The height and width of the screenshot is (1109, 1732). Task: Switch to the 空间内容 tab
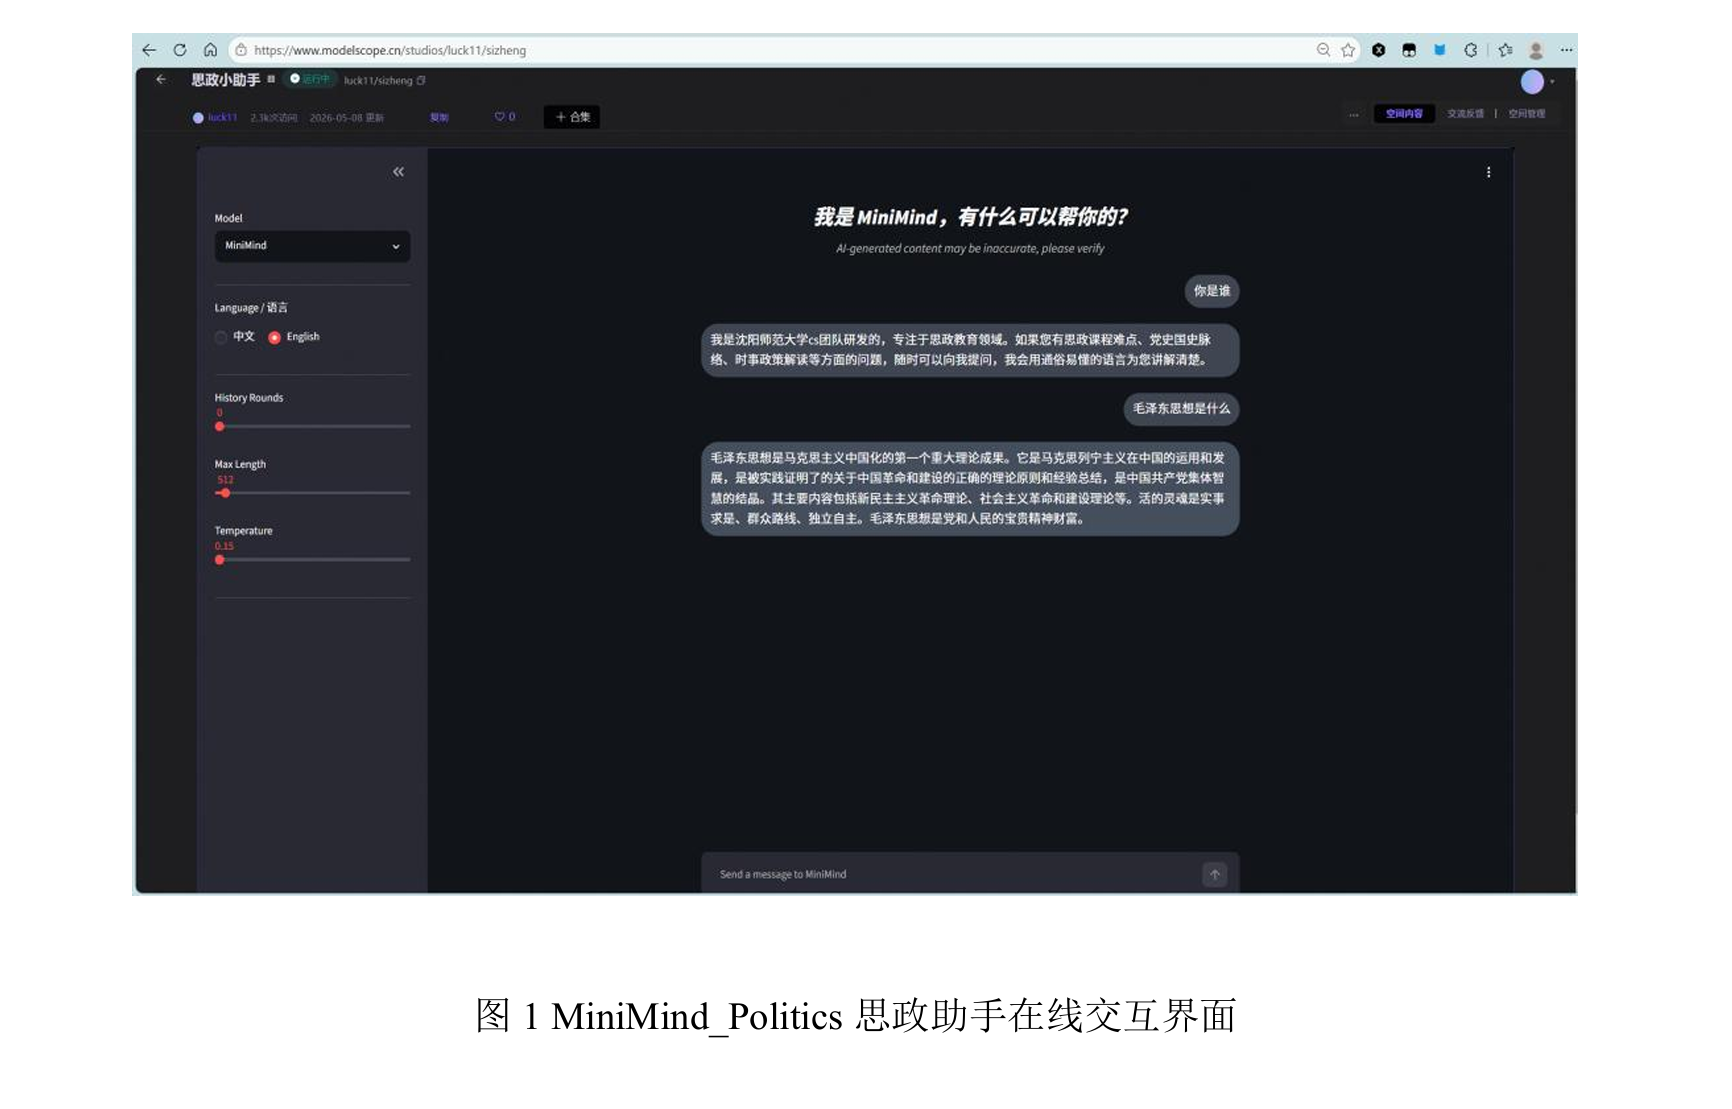pyautogui.click(x=1404, y=114)
